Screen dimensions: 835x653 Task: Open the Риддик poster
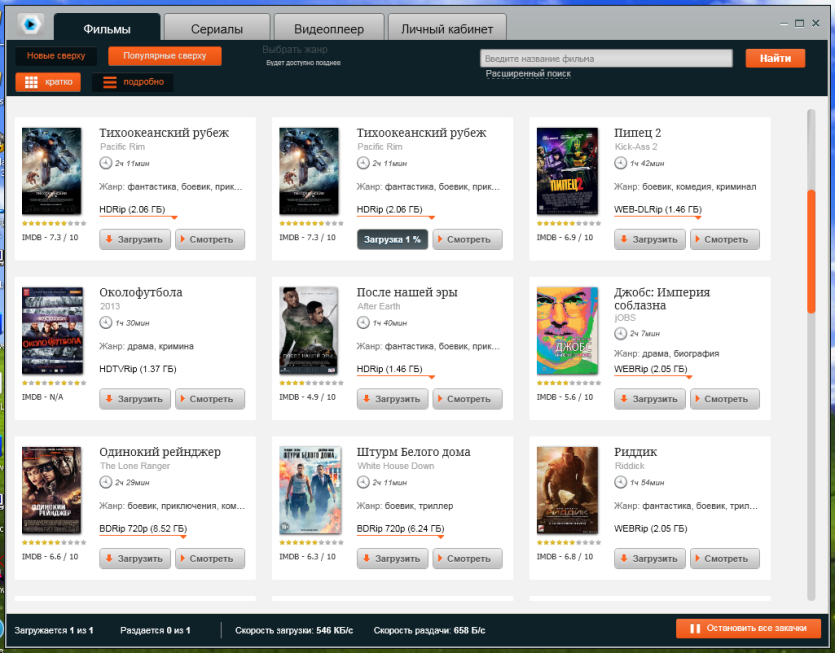tap(567, 490)
